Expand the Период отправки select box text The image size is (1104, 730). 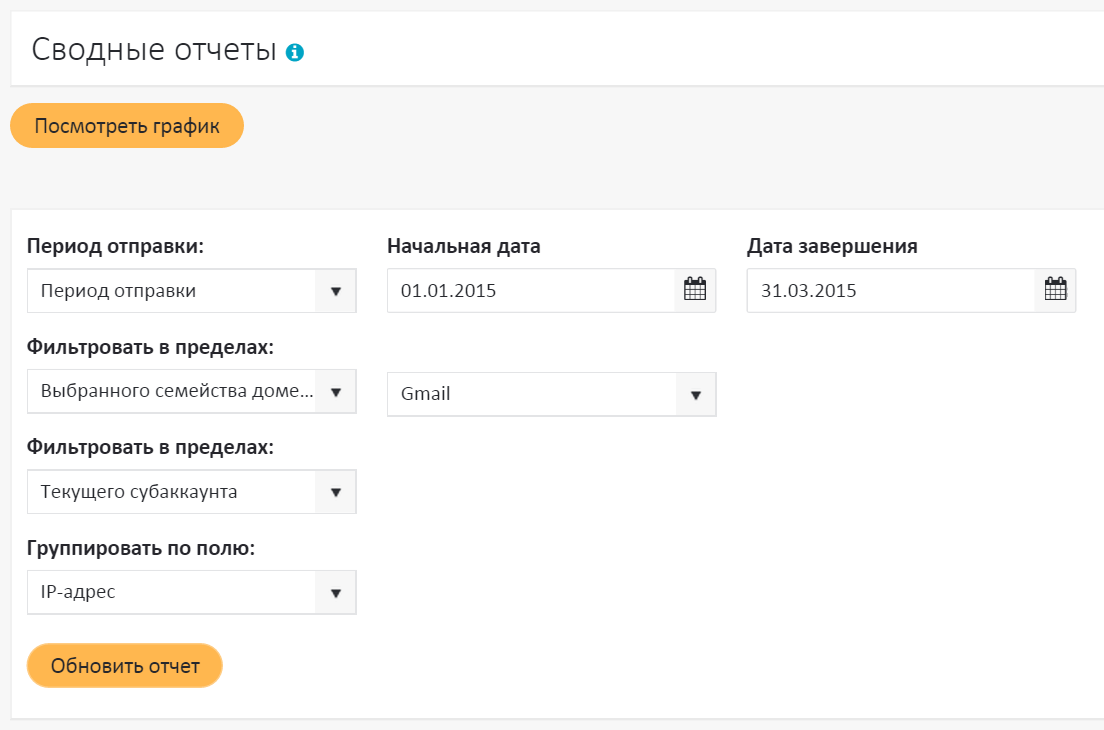[170, 291]
